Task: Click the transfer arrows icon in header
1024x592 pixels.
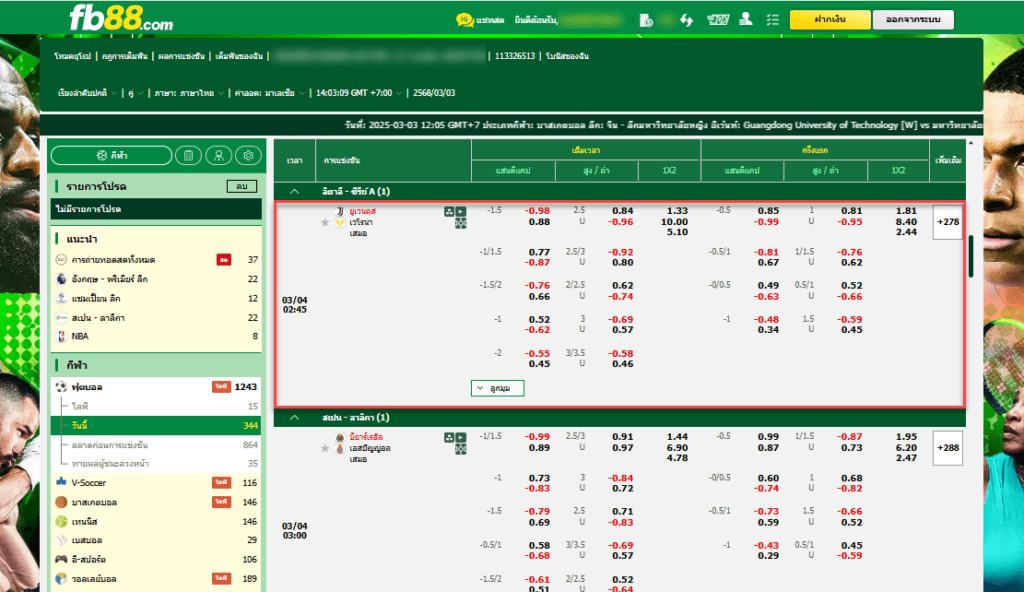Action: pos(686,20)
